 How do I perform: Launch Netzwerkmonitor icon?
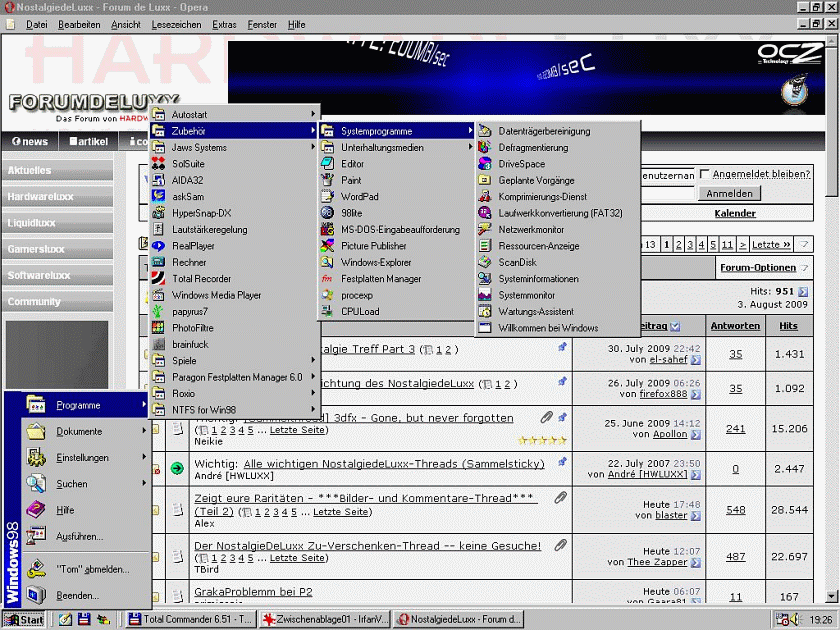coord(485,229)
